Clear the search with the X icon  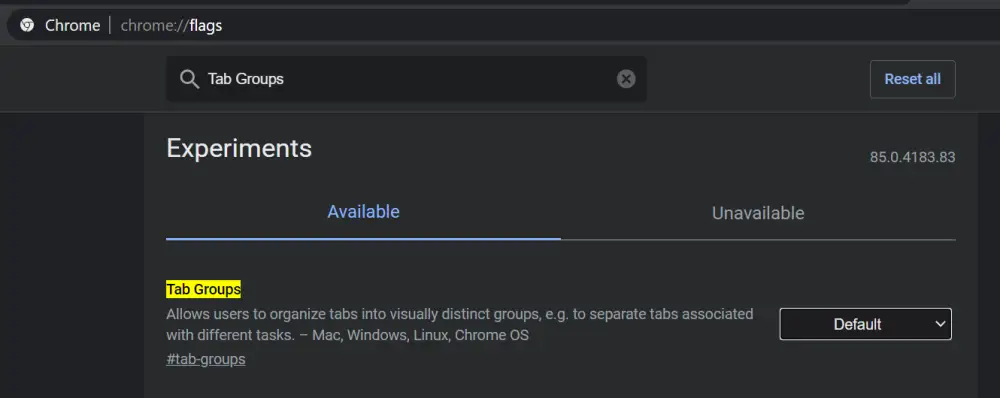tap(626, 79)
